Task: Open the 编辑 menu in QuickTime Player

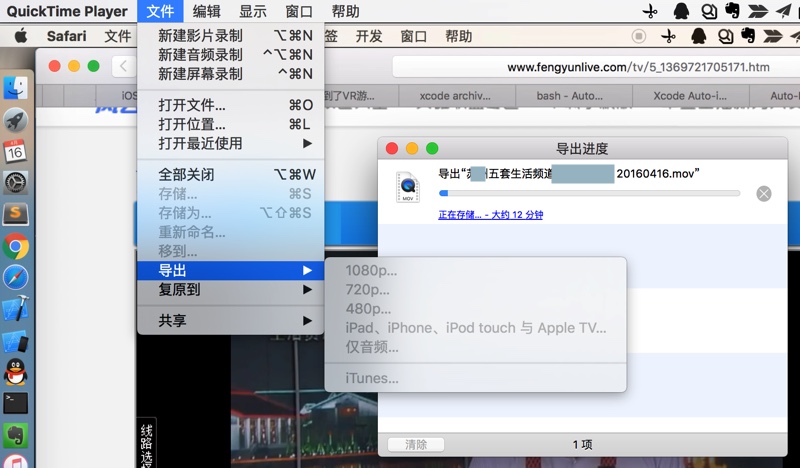Action: [207, 11]
